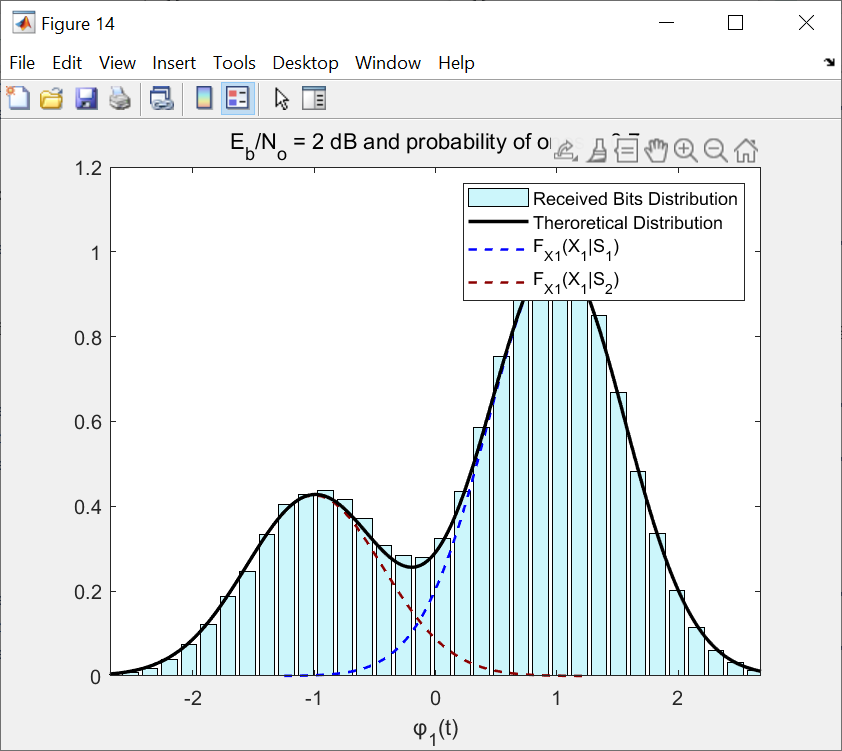Print Figure 14
842x751 pixels.
pyautogui.click(x=120, y=98)
